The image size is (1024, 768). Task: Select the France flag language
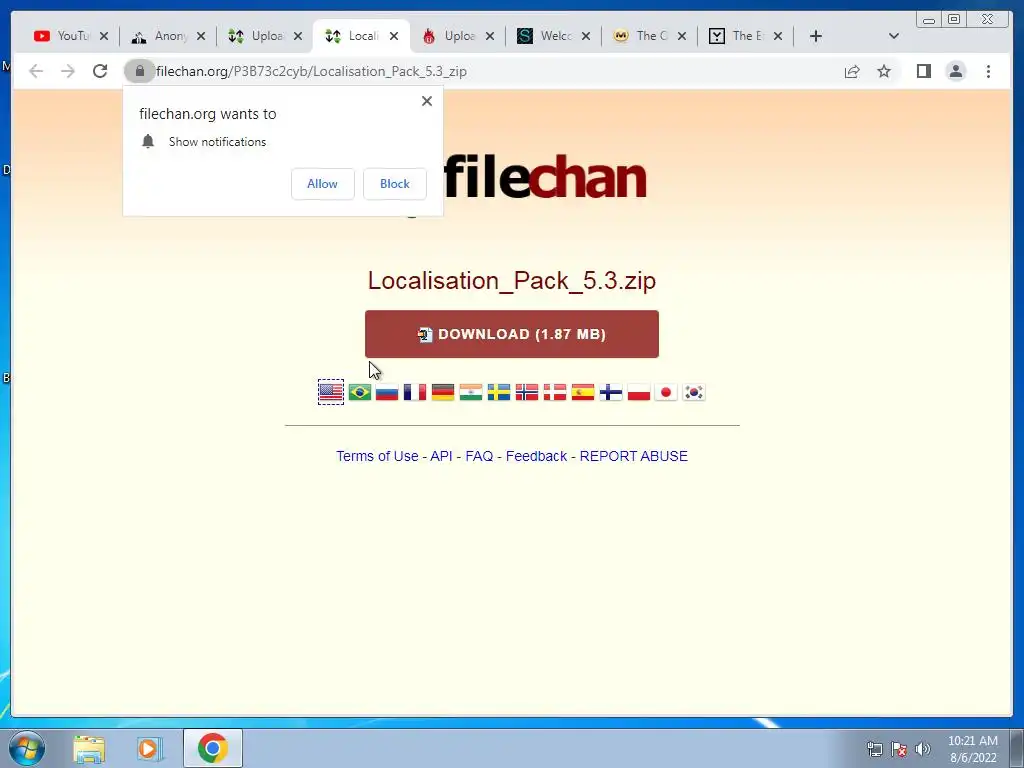click(415, 392)
